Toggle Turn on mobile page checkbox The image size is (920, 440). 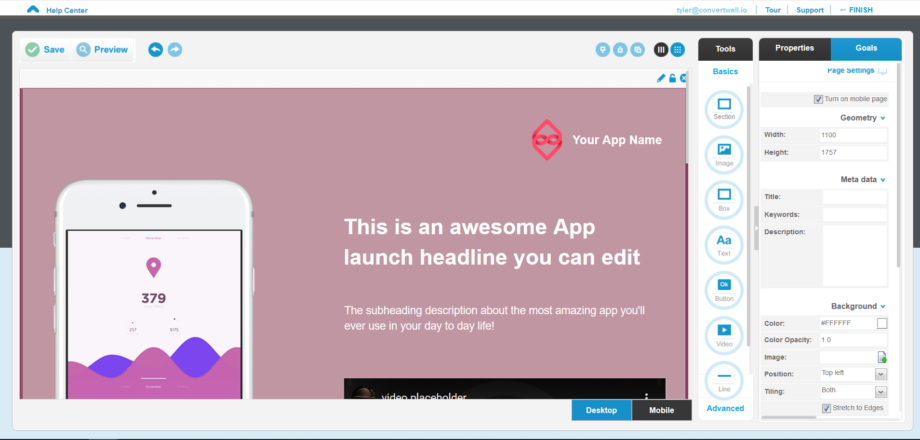point(818,99)
